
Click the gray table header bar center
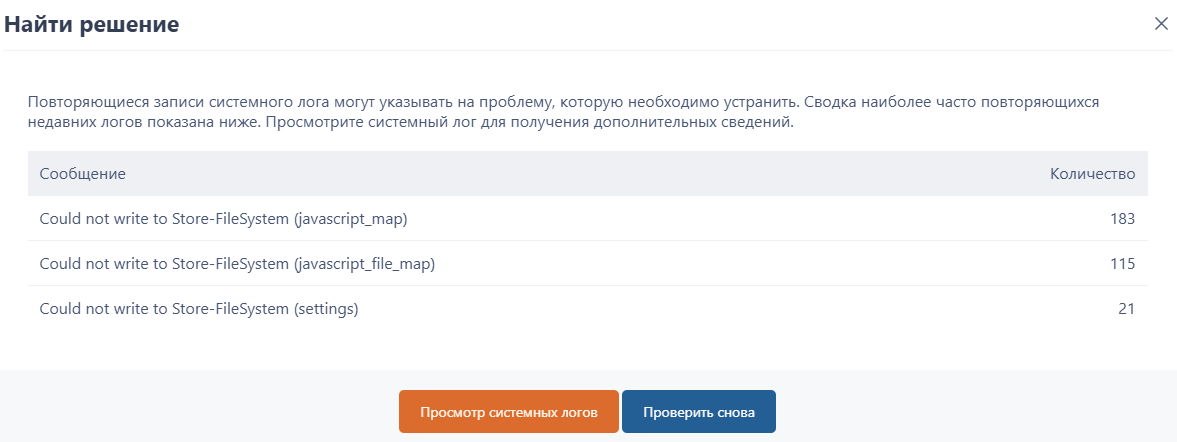588,174
